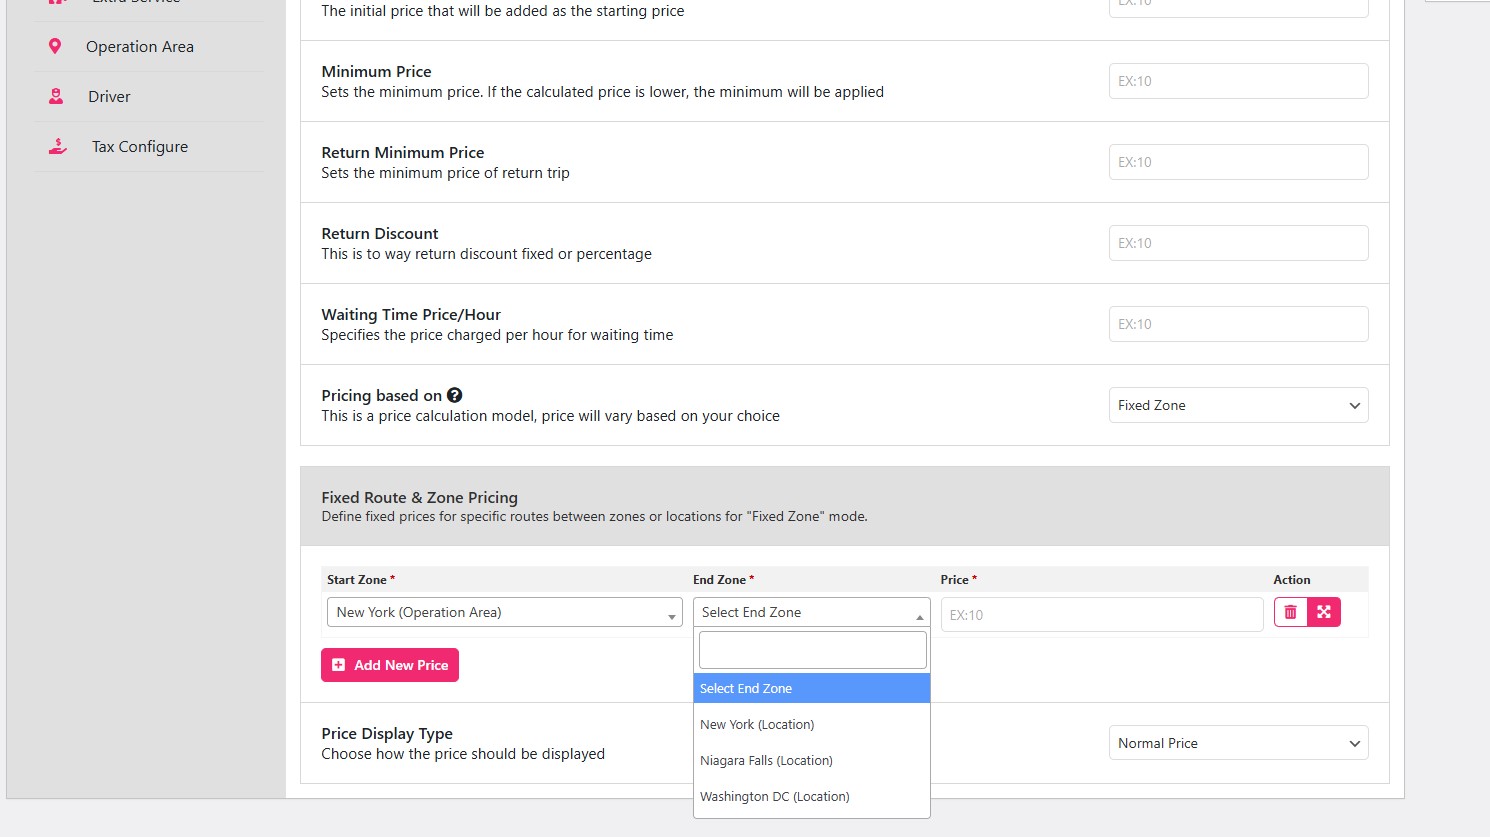The height and width of the screenshot is (837, 1490).
Task: Open Tax Configure from the sidebar
Action: [140, 146]
